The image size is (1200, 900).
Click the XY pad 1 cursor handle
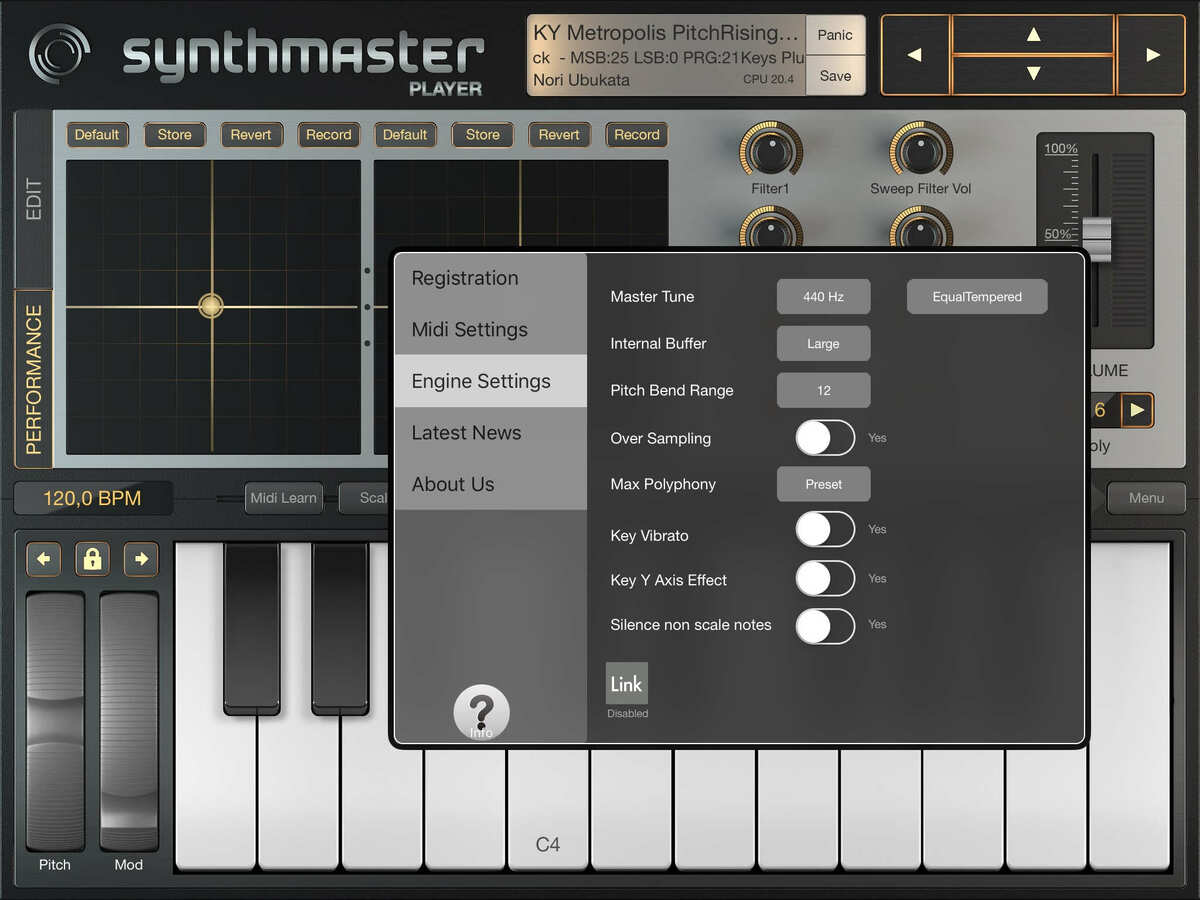pyautogui.click(x=210, y=306)
